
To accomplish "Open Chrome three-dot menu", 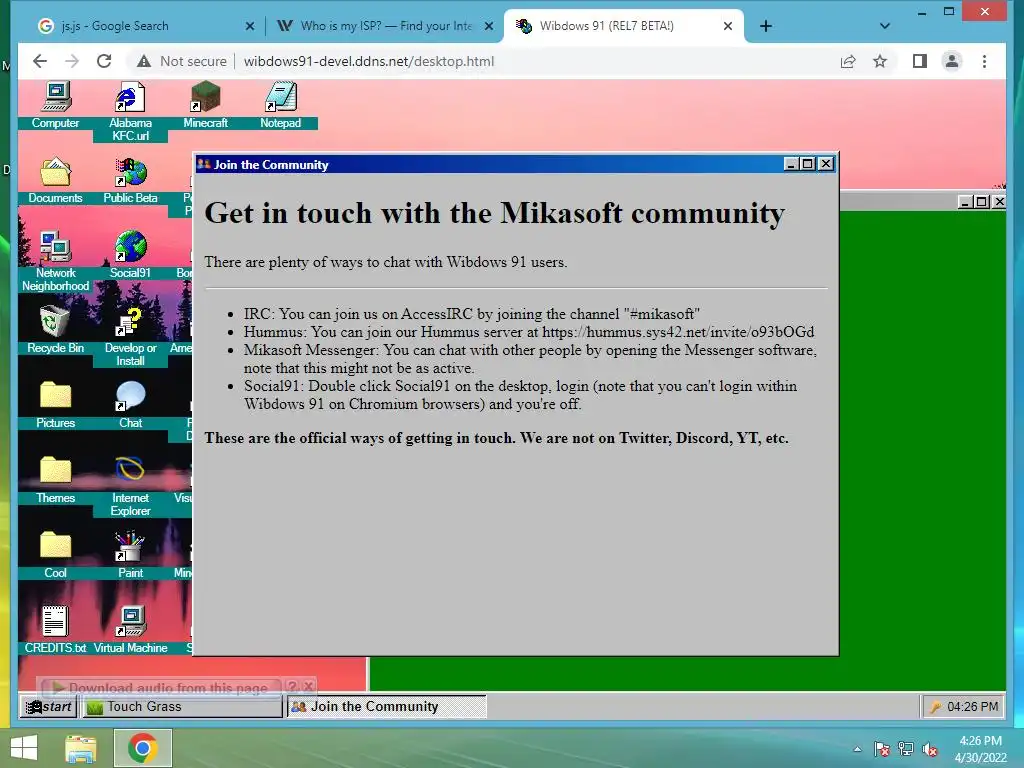I will 984,61.
